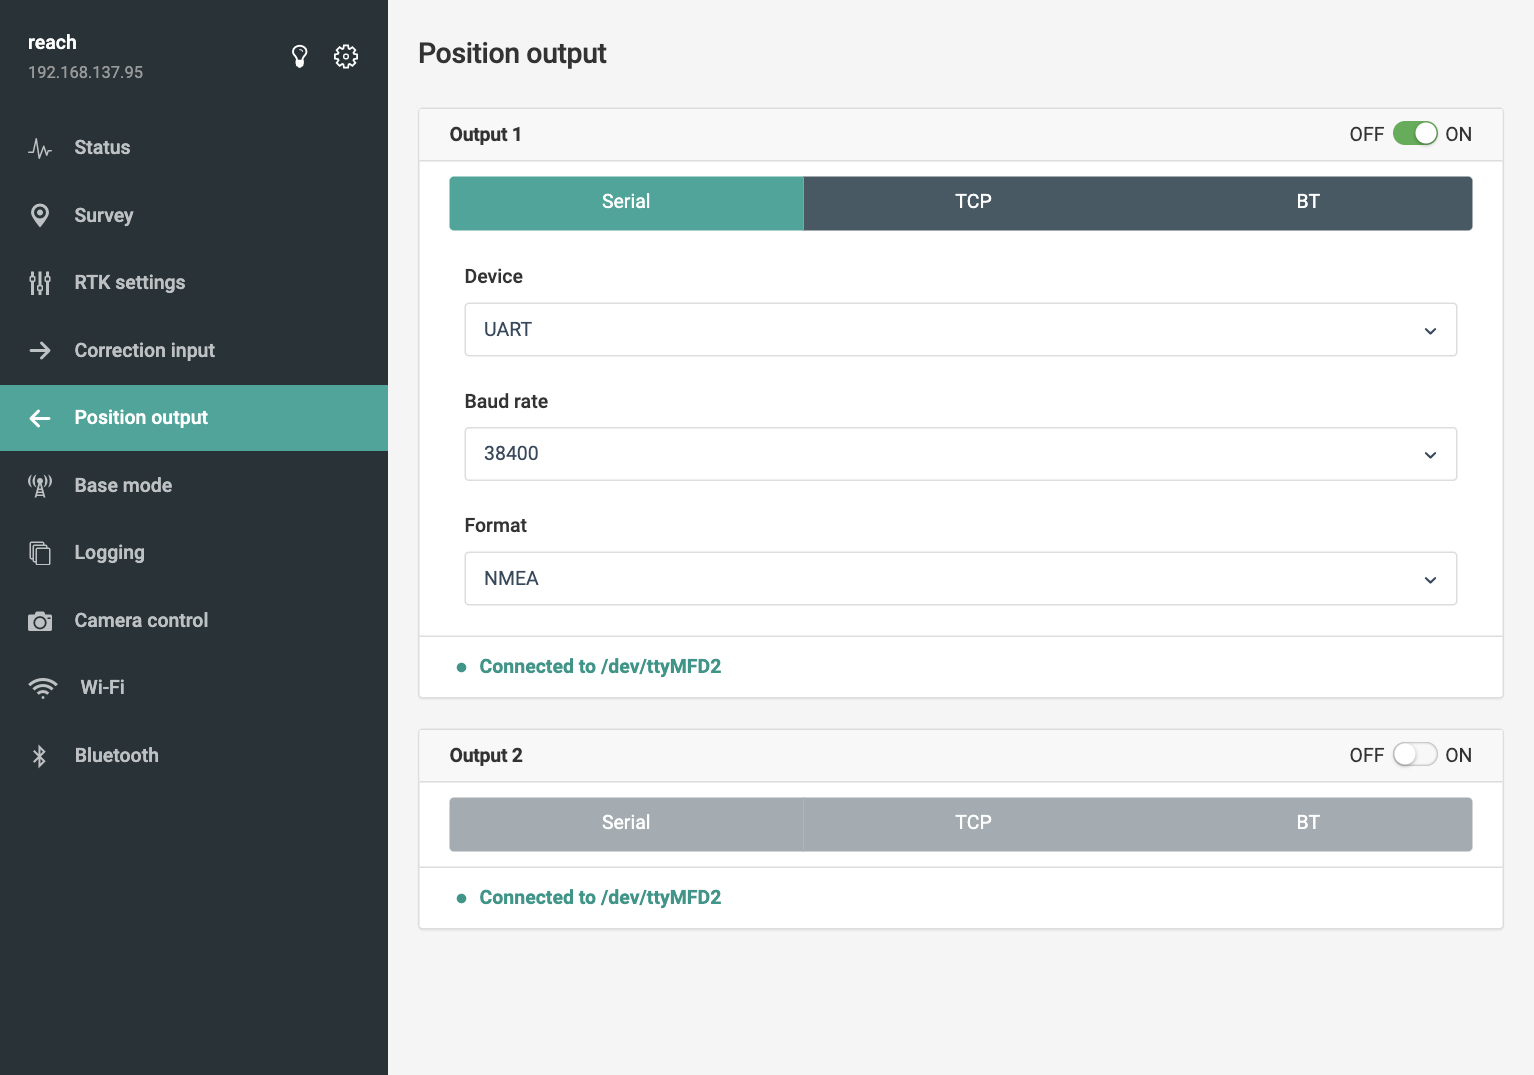Select Serial tab in Output 1

626,203
